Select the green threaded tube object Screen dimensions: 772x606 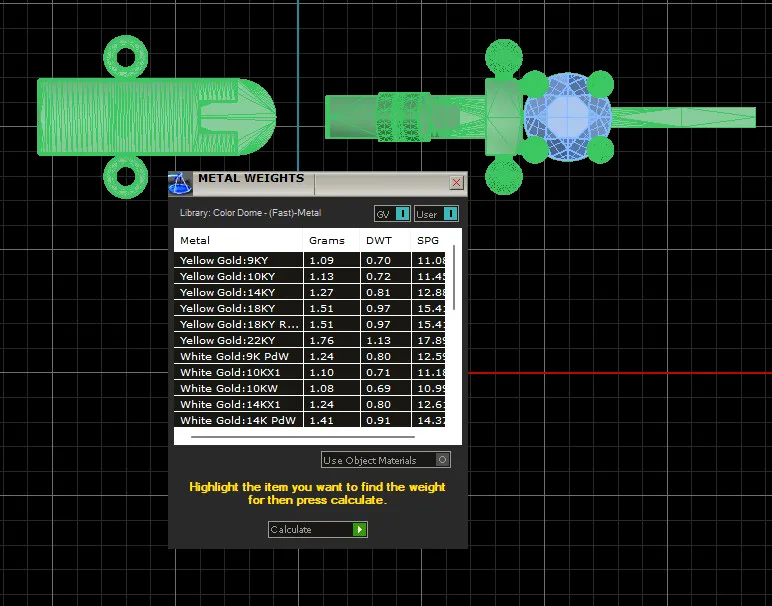tap(157, 117)
